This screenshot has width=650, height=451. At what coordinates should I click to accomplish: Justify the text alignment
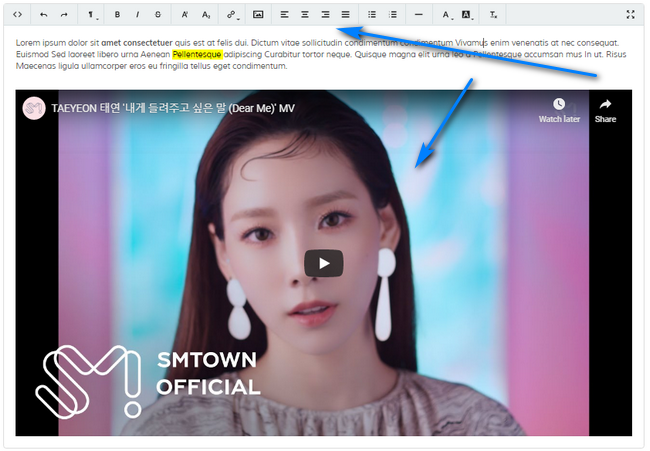345,15
